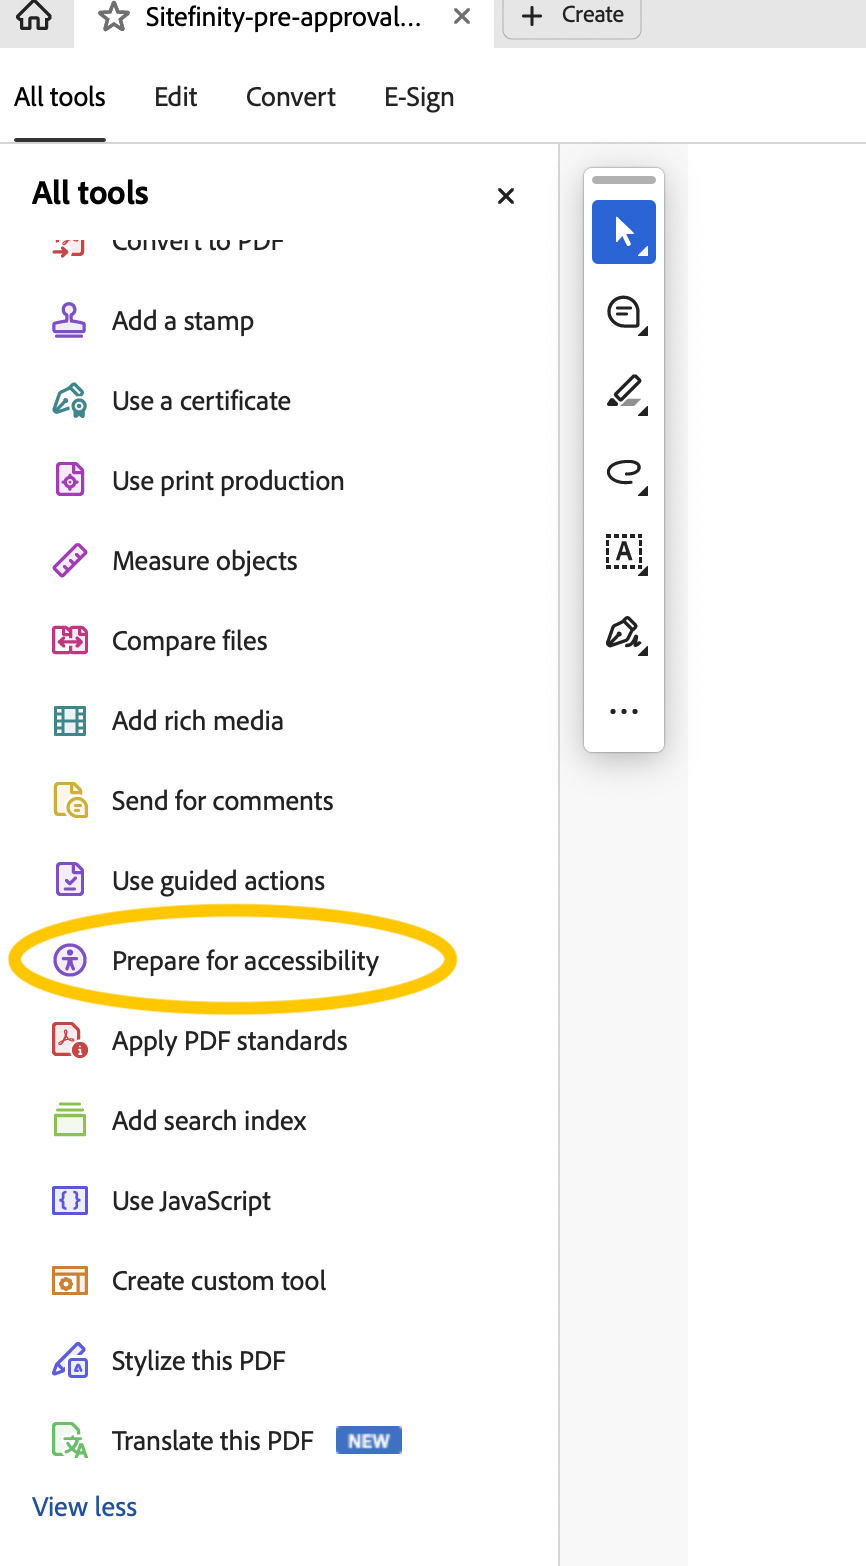The width and height of the screenshot is (866, 1566).
Task: Switch to the Convert tab
Action: coord(290,96)
